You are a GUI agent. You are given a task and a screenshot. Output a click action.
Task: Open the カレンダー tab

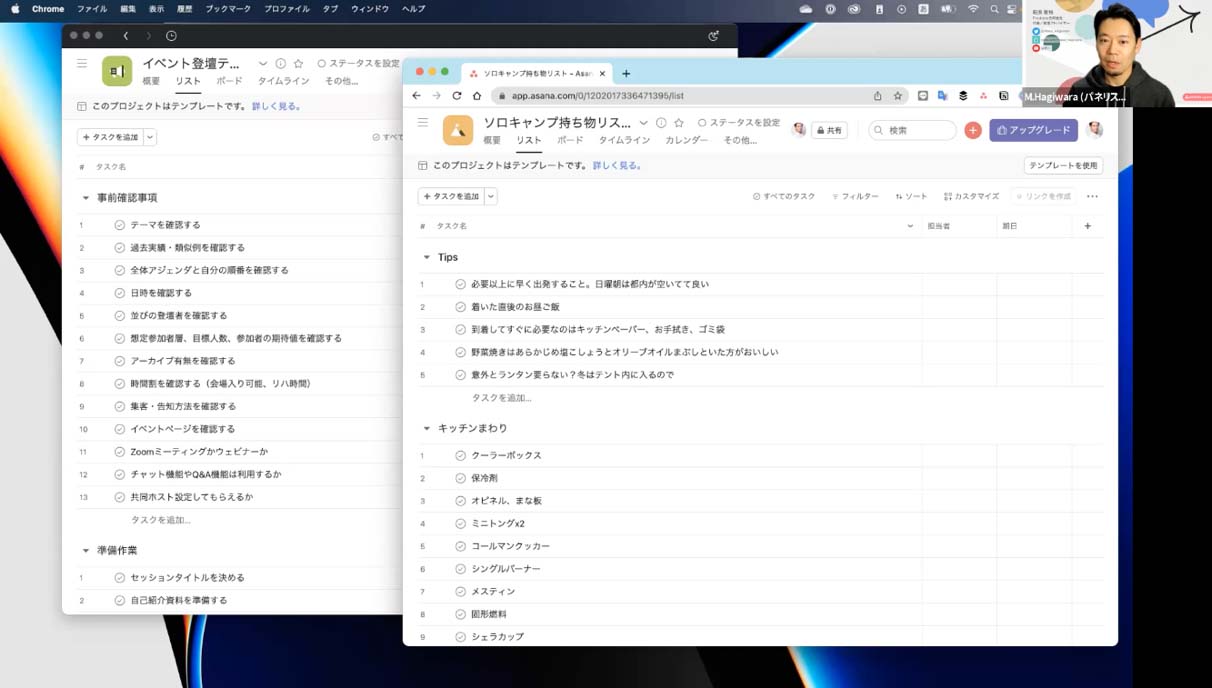(x=686, y=140)
